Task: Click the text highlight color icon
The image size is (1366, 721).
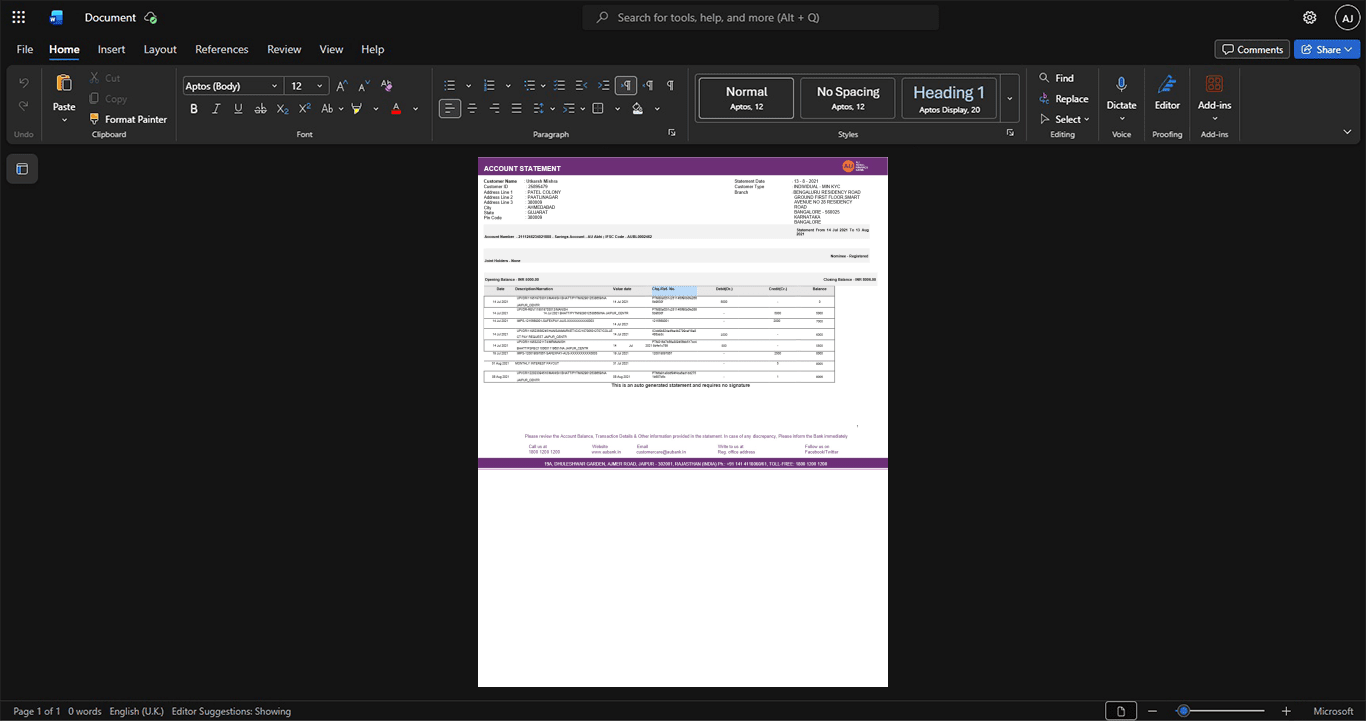Action: coord(356,108)
